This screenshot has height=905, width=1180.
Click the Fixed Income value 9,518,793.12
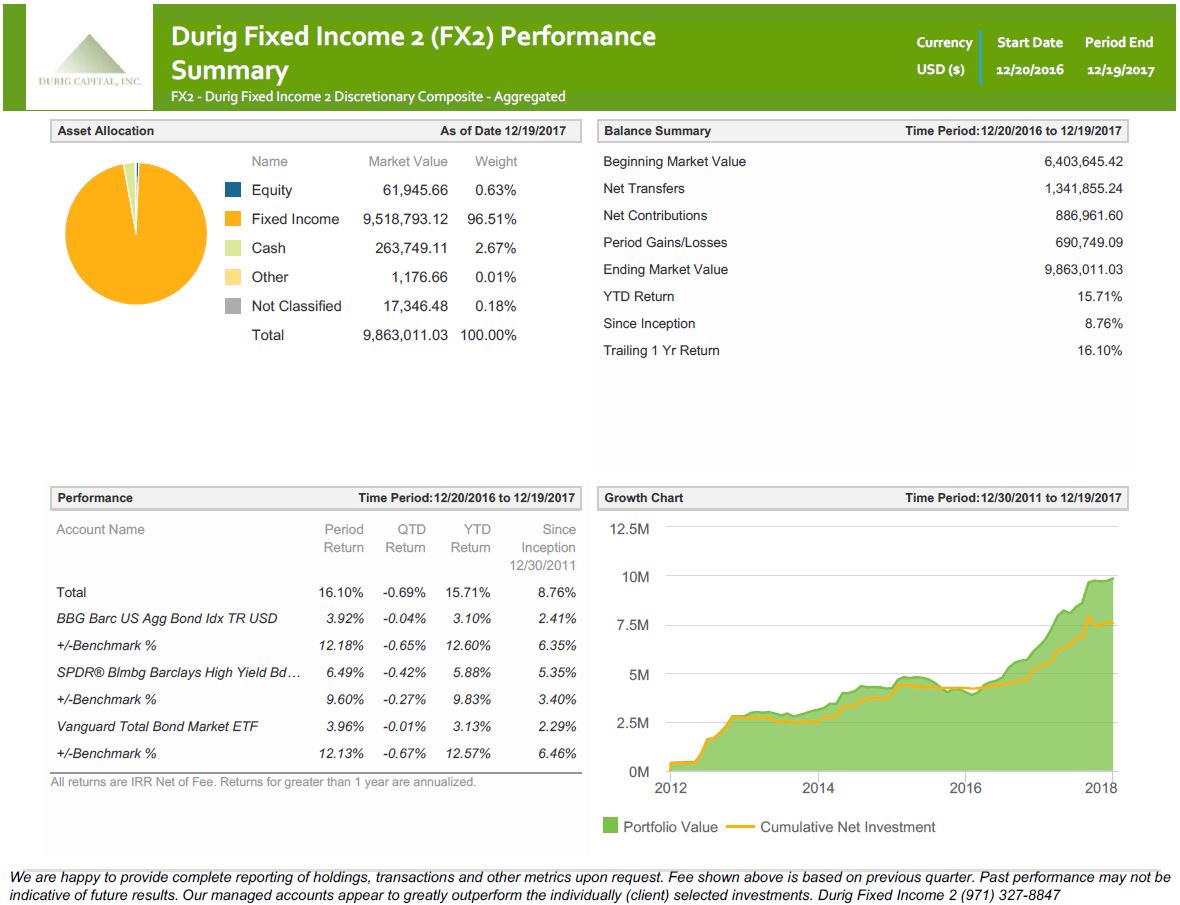tap(405, 219)
